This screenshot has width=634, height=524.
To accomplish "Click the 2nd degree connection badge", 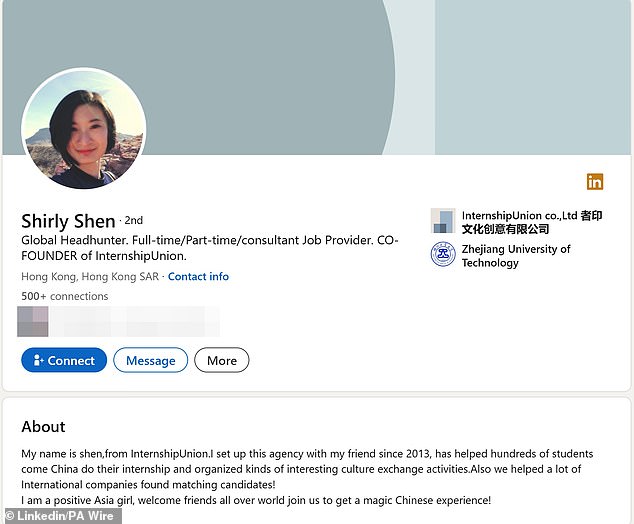I will [134, 220].
